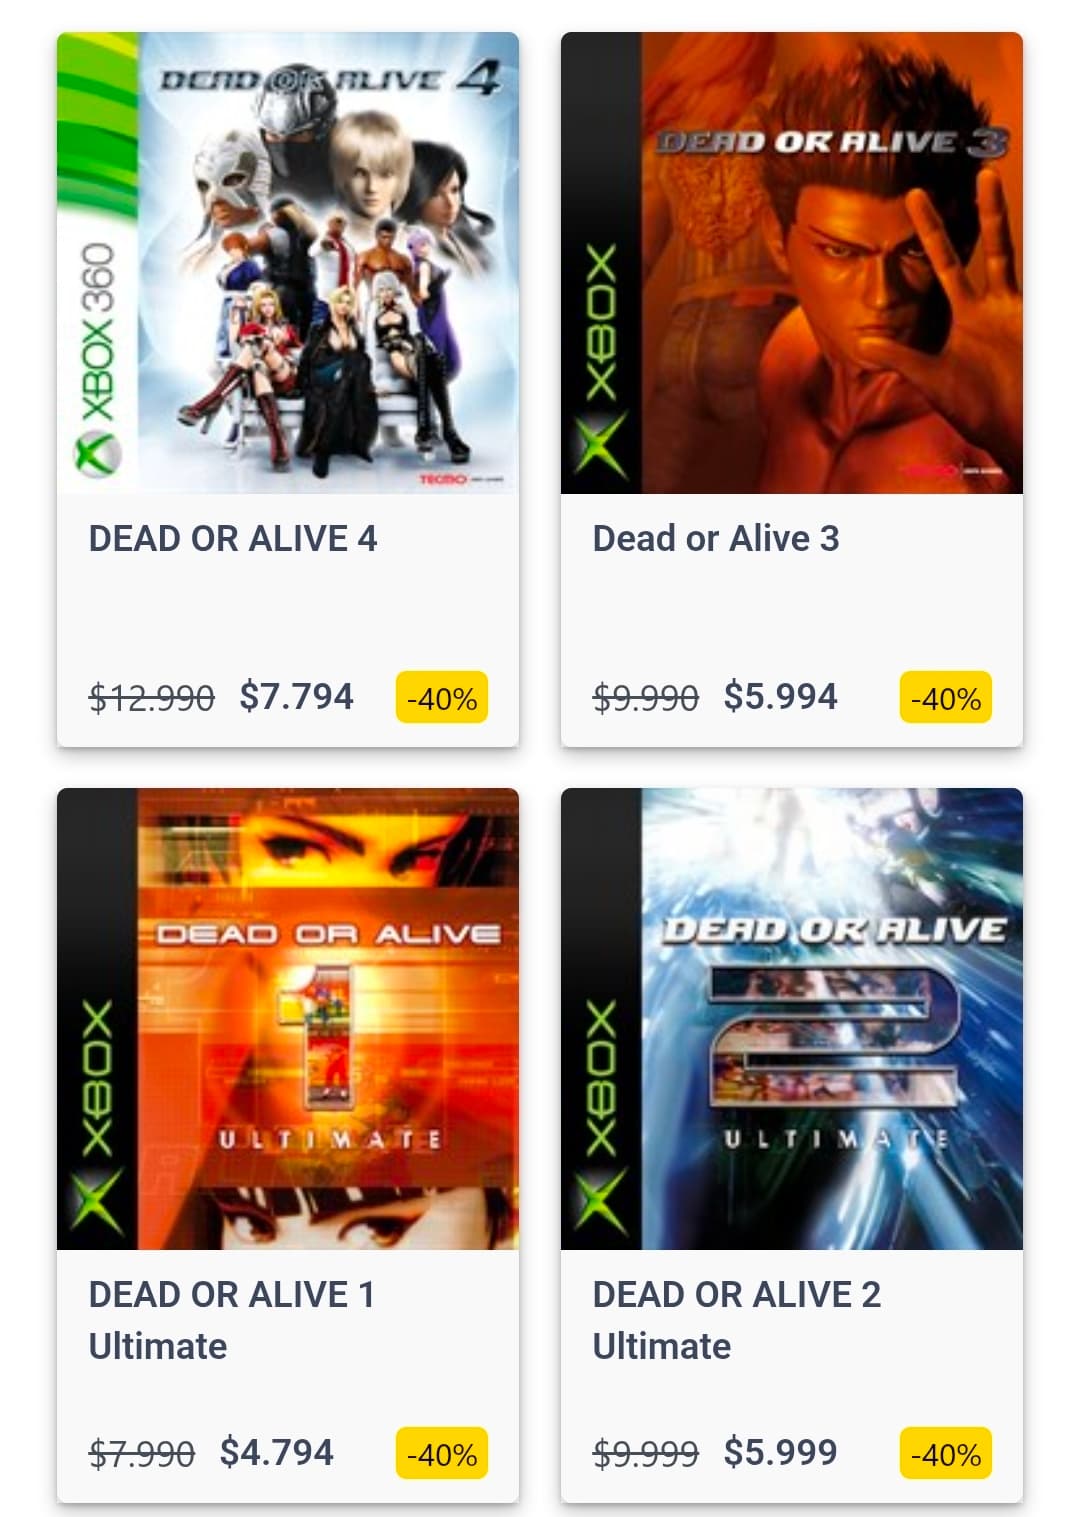The image size is (1080, 1517).
Task: Click the $4.794 sale price
Action: pos(277,1452)
